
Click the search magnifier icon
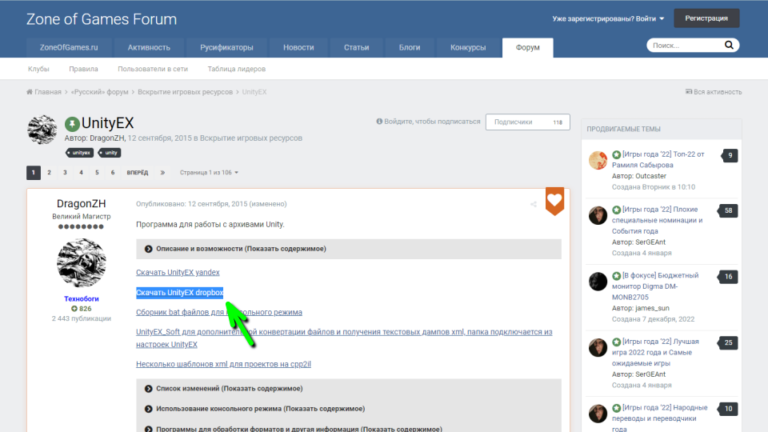pyautogui.click(x=728, y=46)
